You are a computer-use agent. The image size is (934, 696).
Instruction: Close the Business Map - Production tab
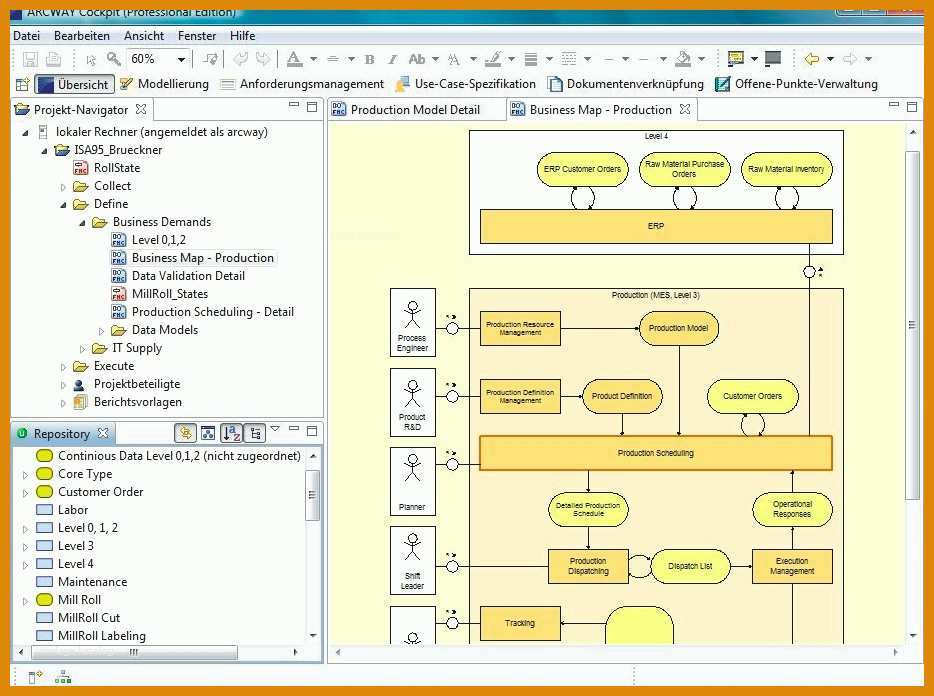[x=685, y=109]
